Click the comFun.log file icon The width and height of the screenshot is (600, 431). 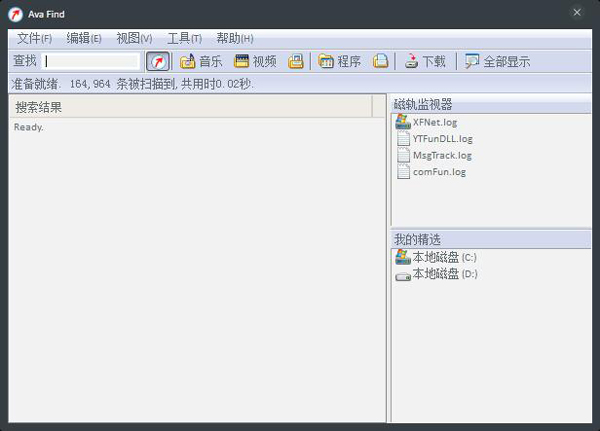pyautogui.click(x=403, y=171)
